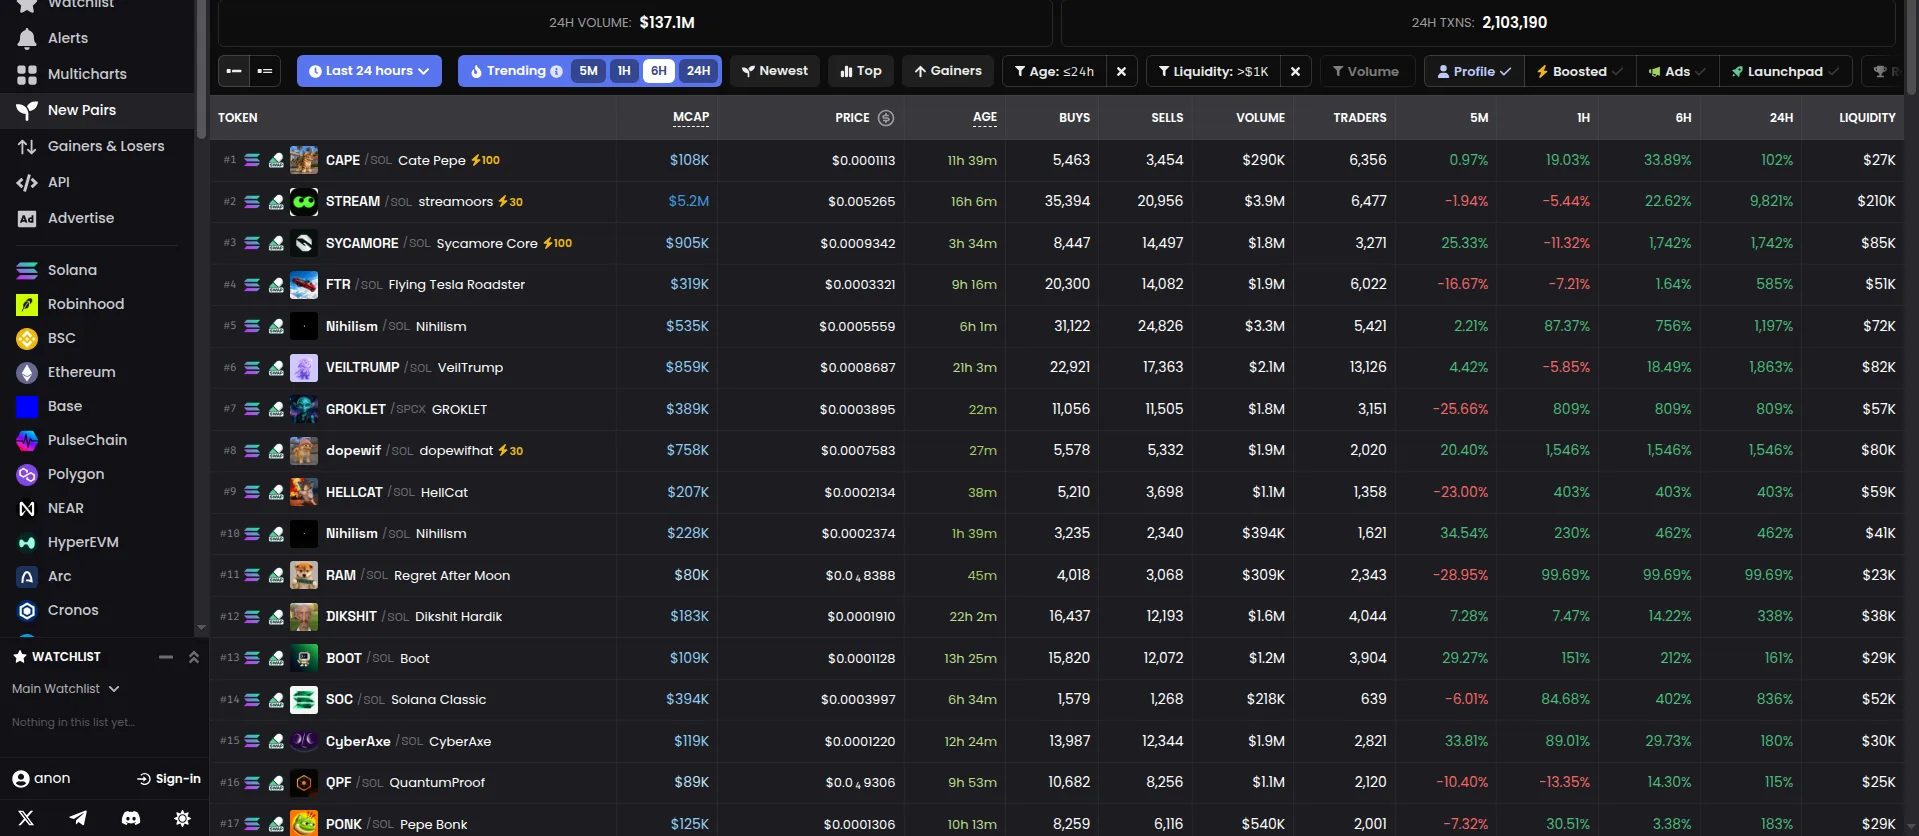The width and height of the screenshot is (1919, 836).
Task: Remove the Liquidity >$1K filter
Action: pos(1295,71)
